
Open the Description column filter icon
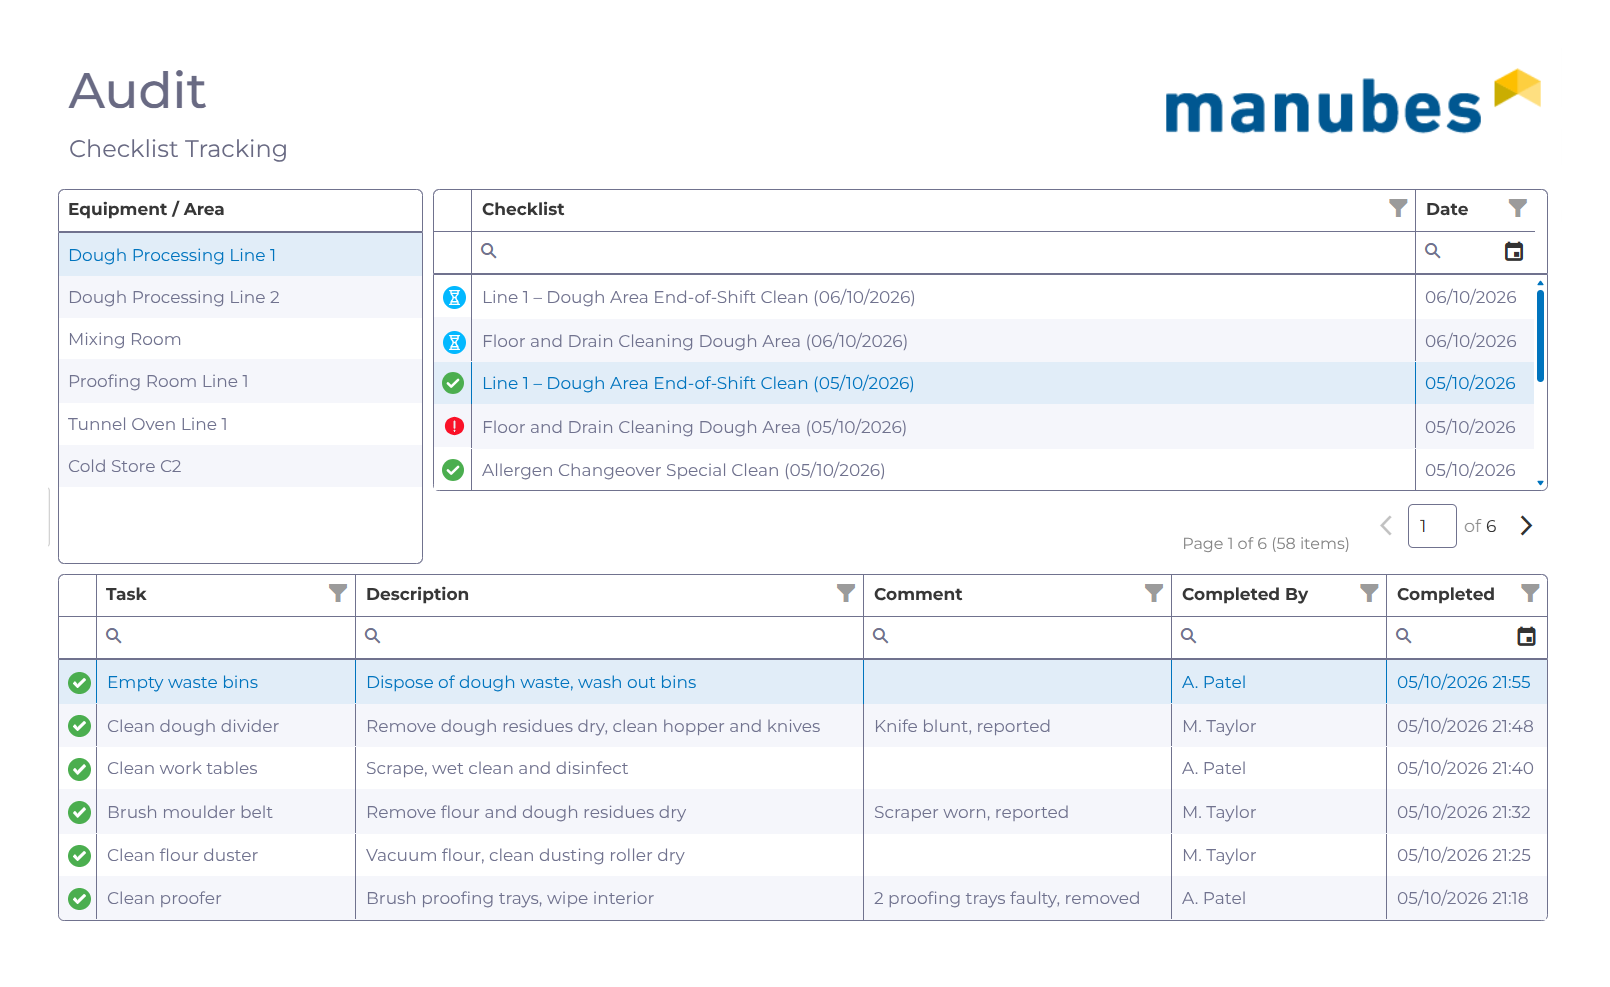point(846,593)
